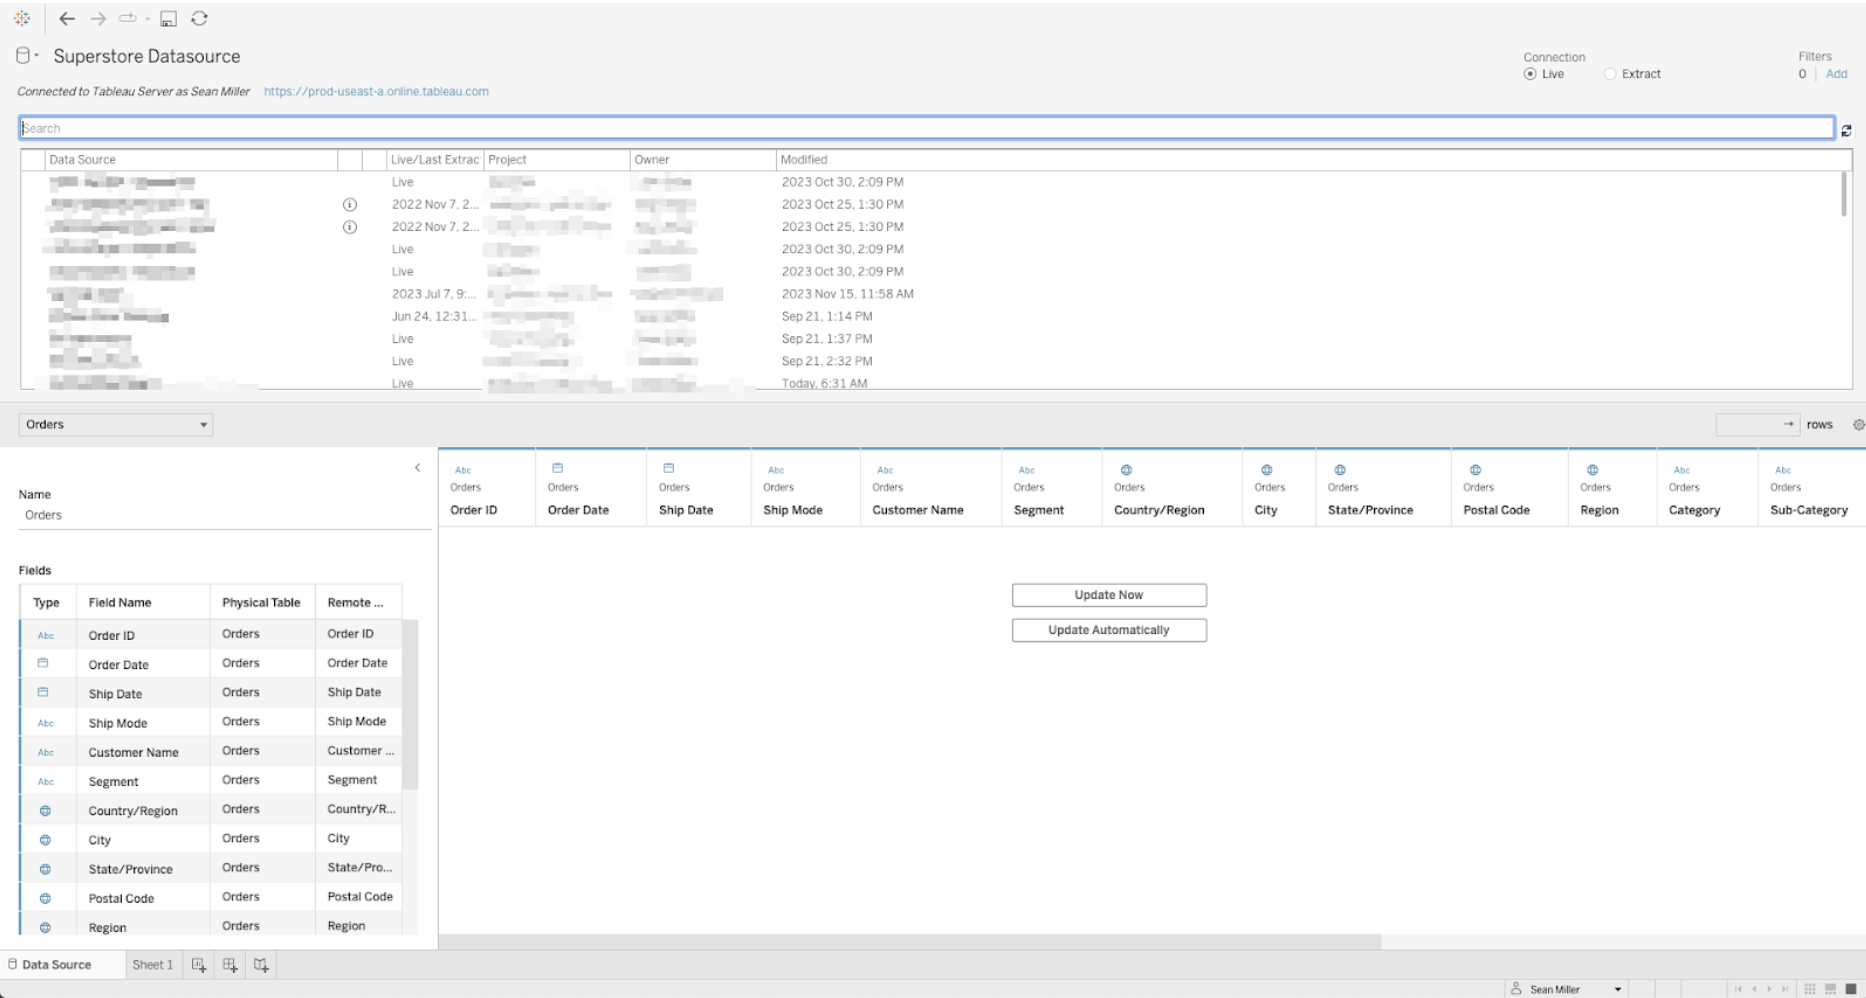Click the new worksheet icon
This screenshot has width=1866, height=998.
click(x=199, y=965)
